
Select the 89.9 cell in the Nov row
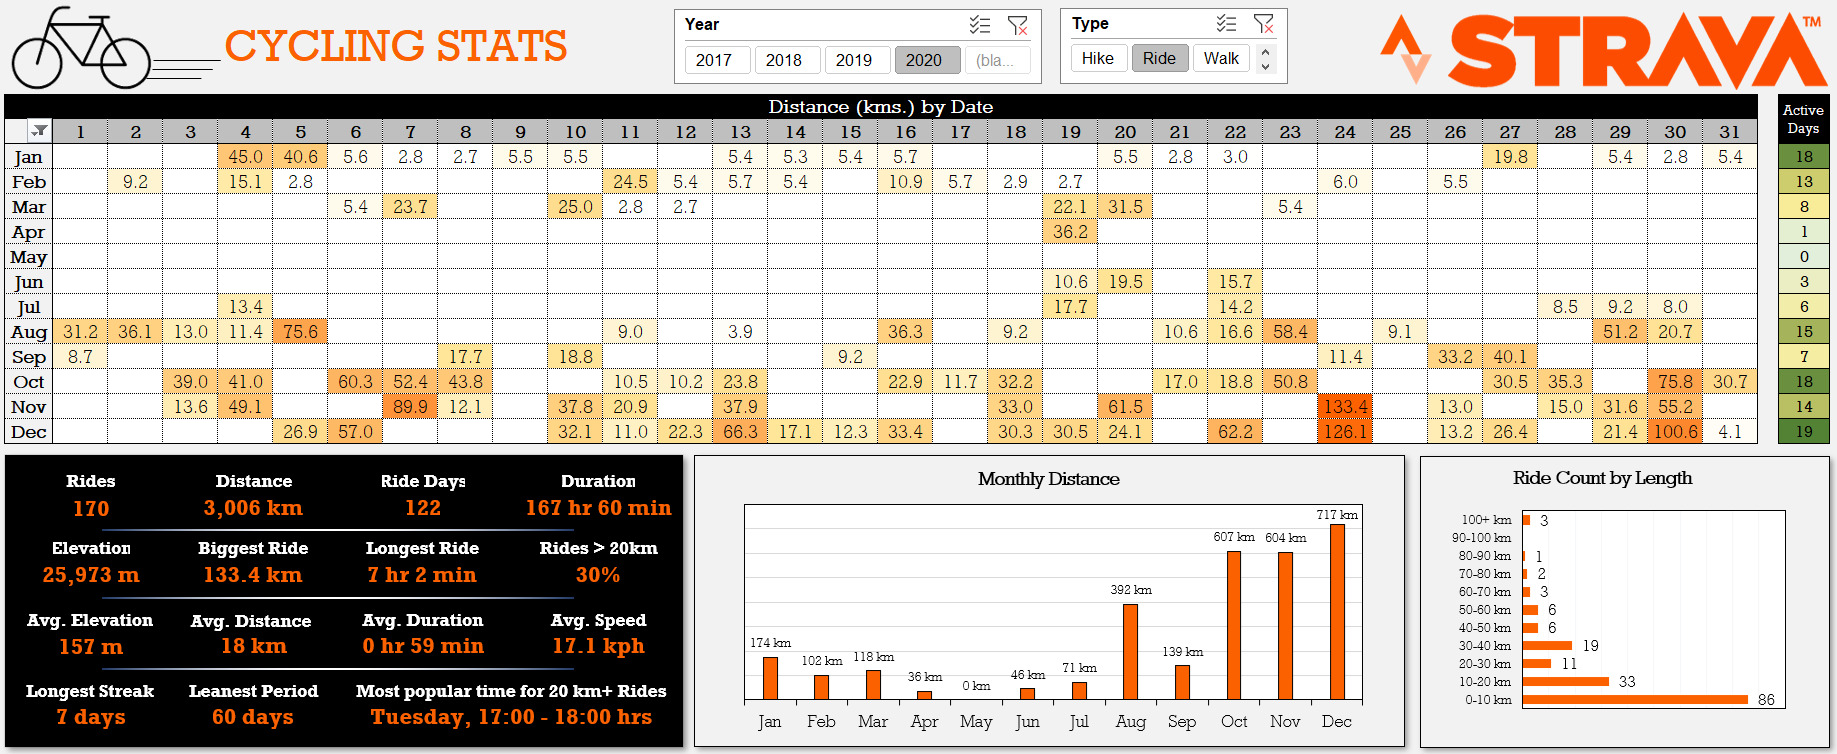click(x=410, y=407)
